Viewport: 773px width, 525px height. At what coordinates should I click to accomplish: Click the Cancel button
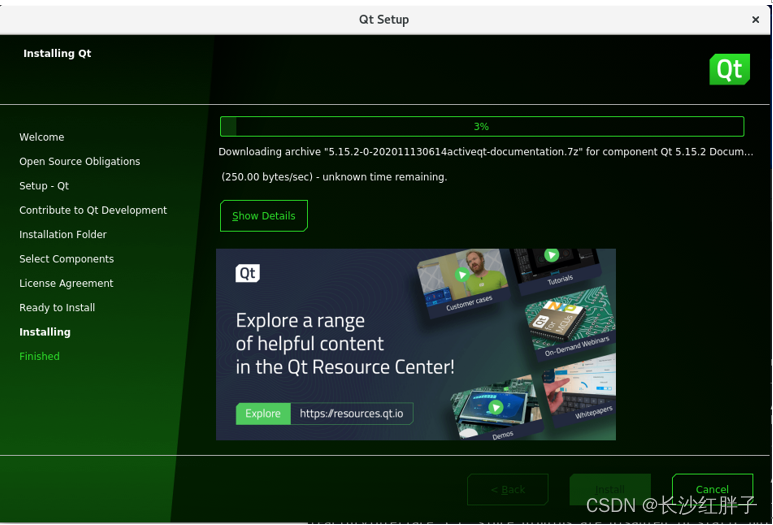point(712,489)
